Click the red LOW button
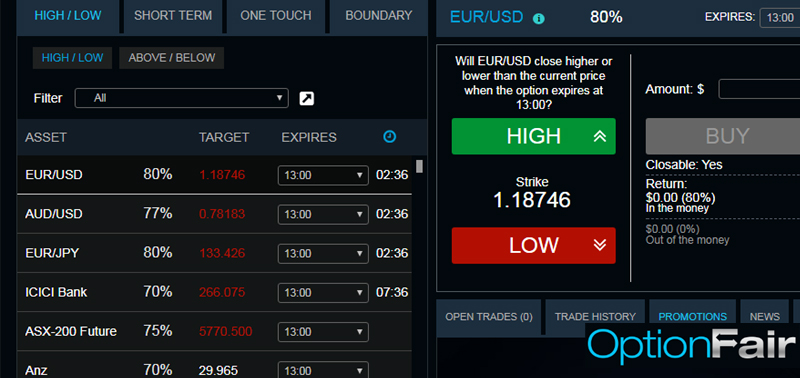This screenshot has height=378, width=800. point(534,245)
